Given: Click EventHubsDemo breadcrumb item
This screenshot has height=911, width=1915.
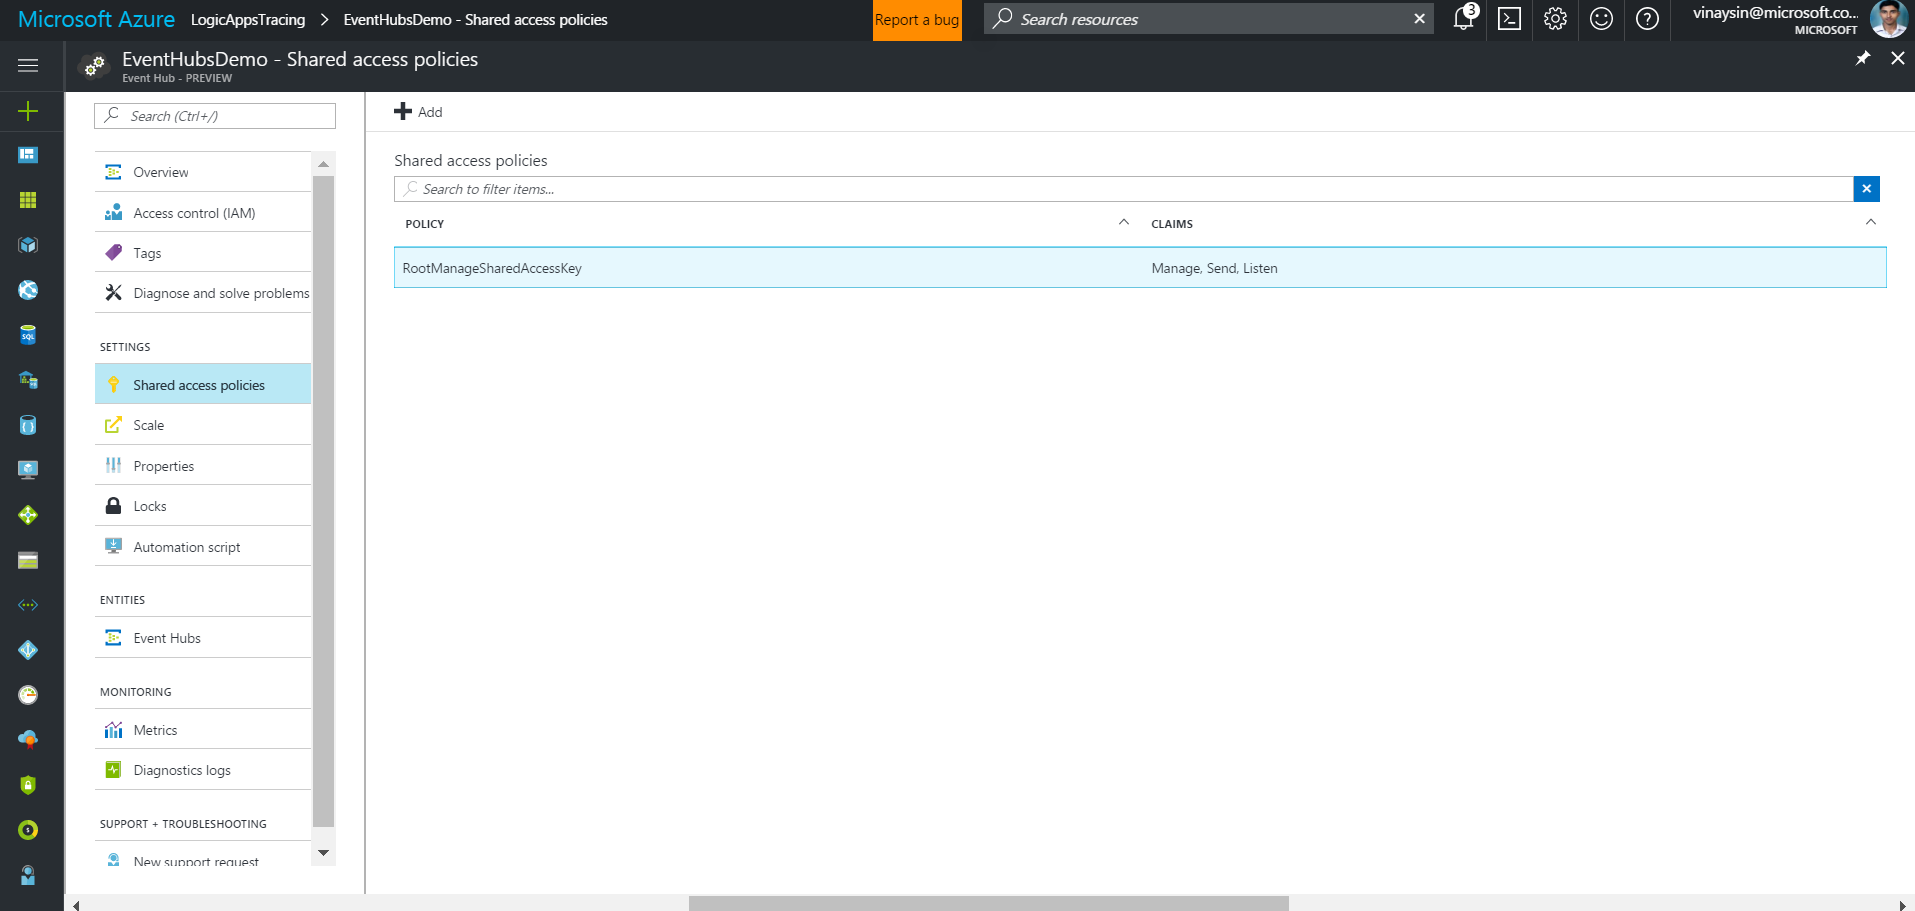Looking at the screenshot, I should click(476, 20).
